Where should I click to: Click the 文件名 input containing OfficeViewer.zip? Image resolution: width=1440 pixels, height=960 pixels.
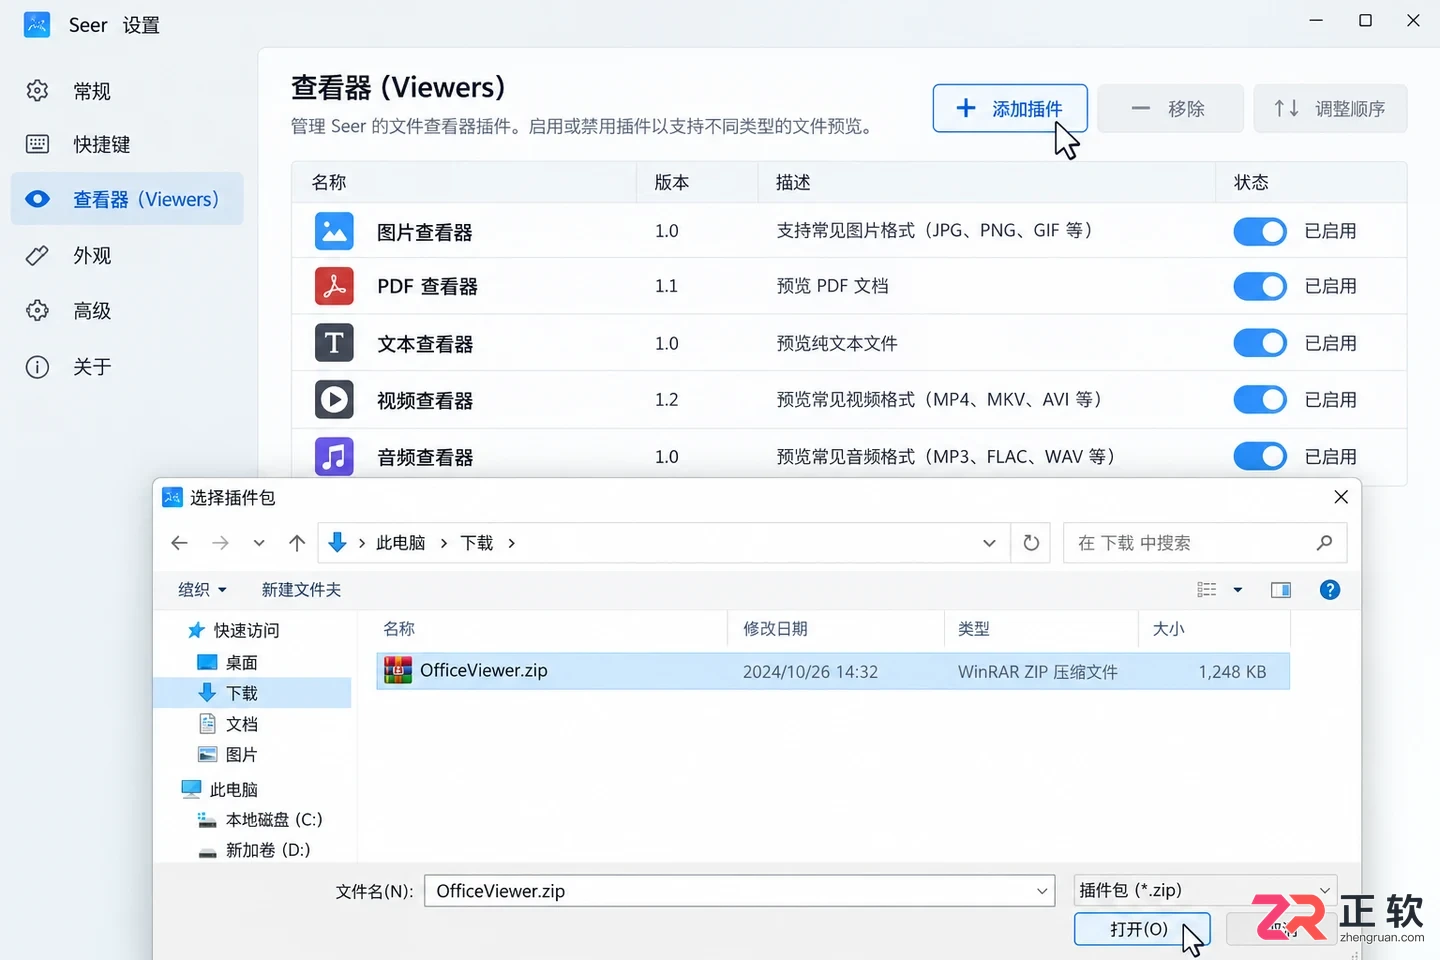click(740, 891)
